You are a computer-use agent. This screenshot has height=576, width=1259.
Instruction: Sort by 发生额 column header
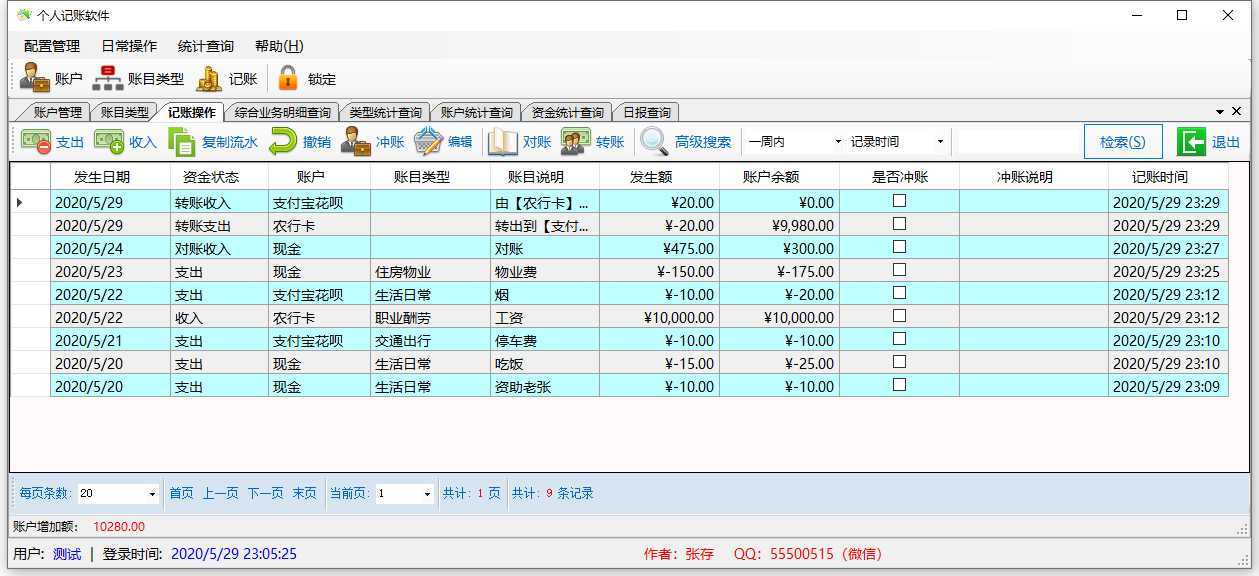pyautogui.click(x=659, y=177)
